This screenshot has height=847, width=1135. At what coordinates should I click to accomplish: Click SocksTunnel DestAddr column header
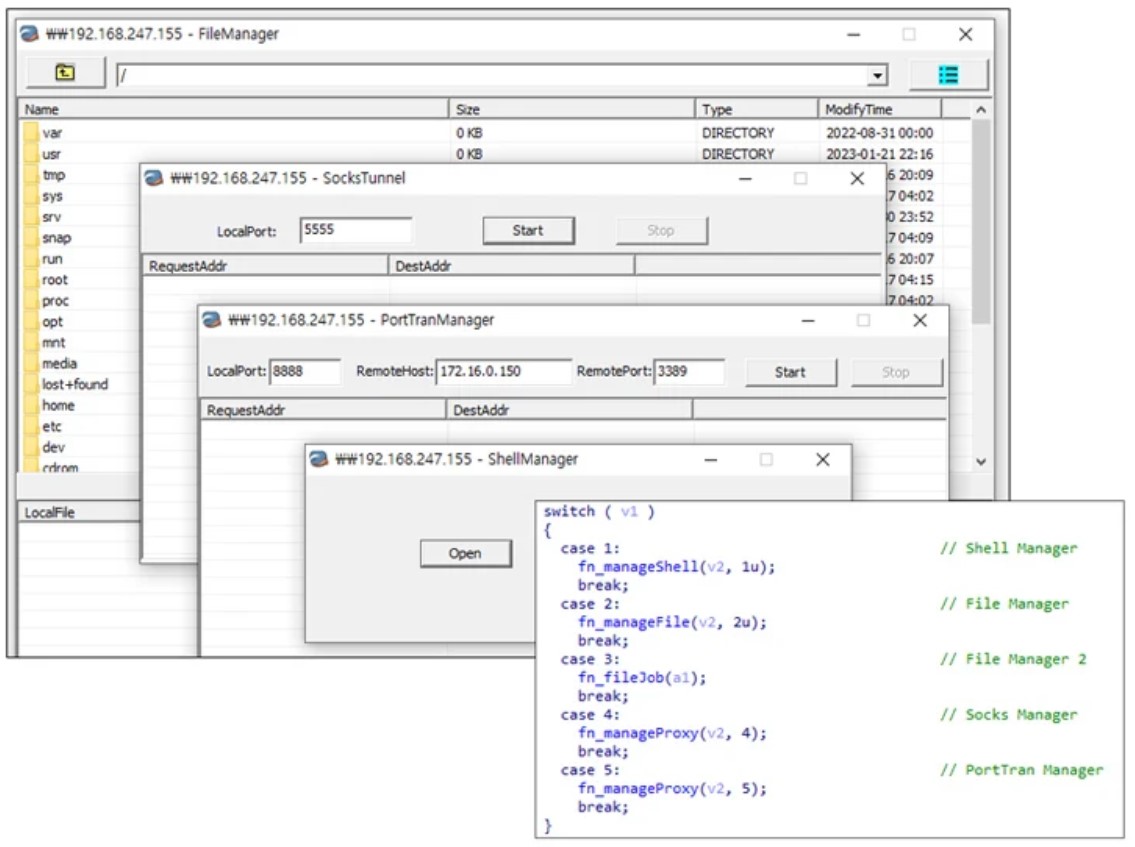point(511,266)
